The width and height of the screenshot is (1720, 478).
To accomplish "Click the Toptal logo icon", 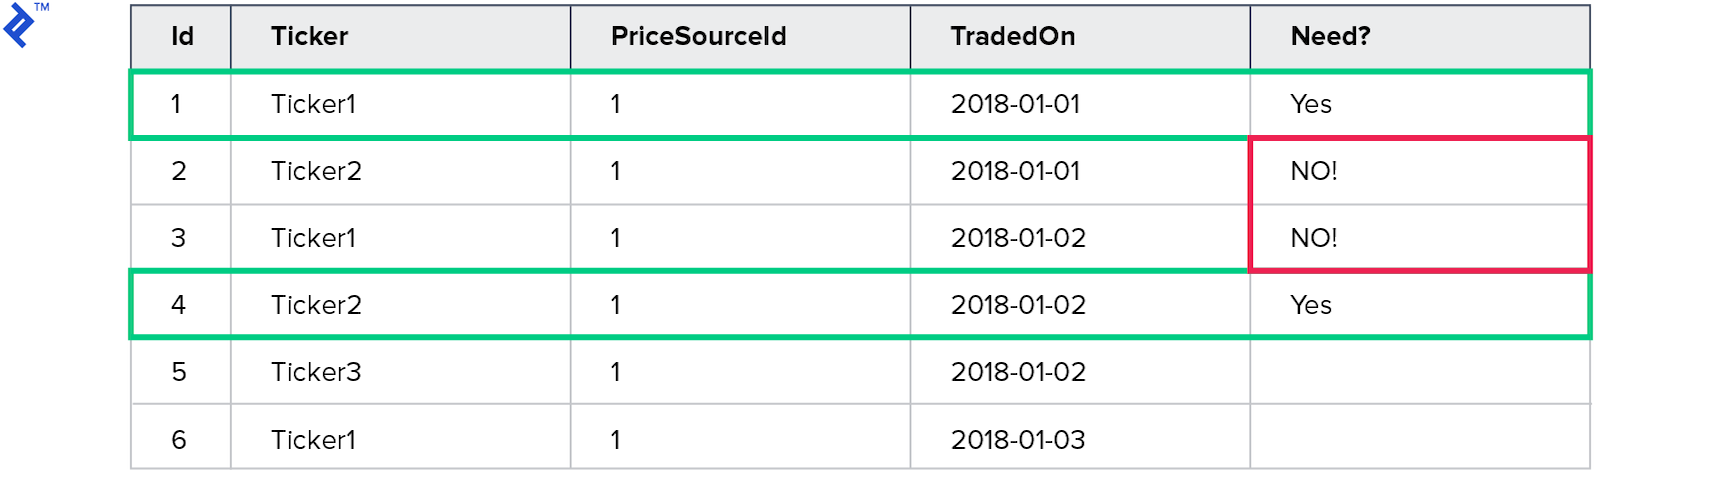I will (x=20, y=25).
